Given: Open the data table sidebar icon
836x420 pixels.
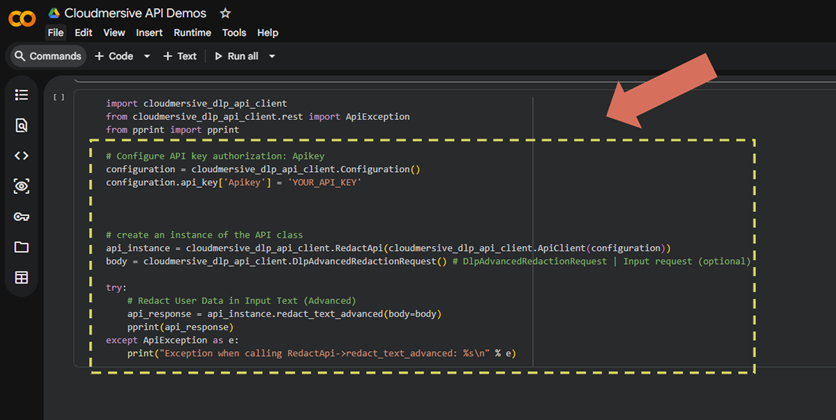Looking at the screenshot, I should coord(21,277).
